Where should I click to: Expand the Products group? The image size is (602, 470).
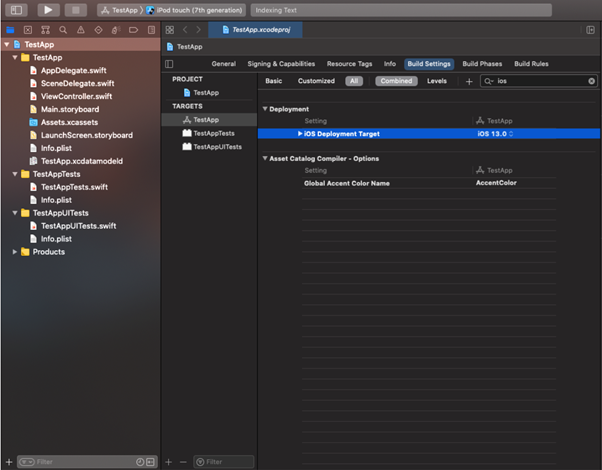(15, 252)
